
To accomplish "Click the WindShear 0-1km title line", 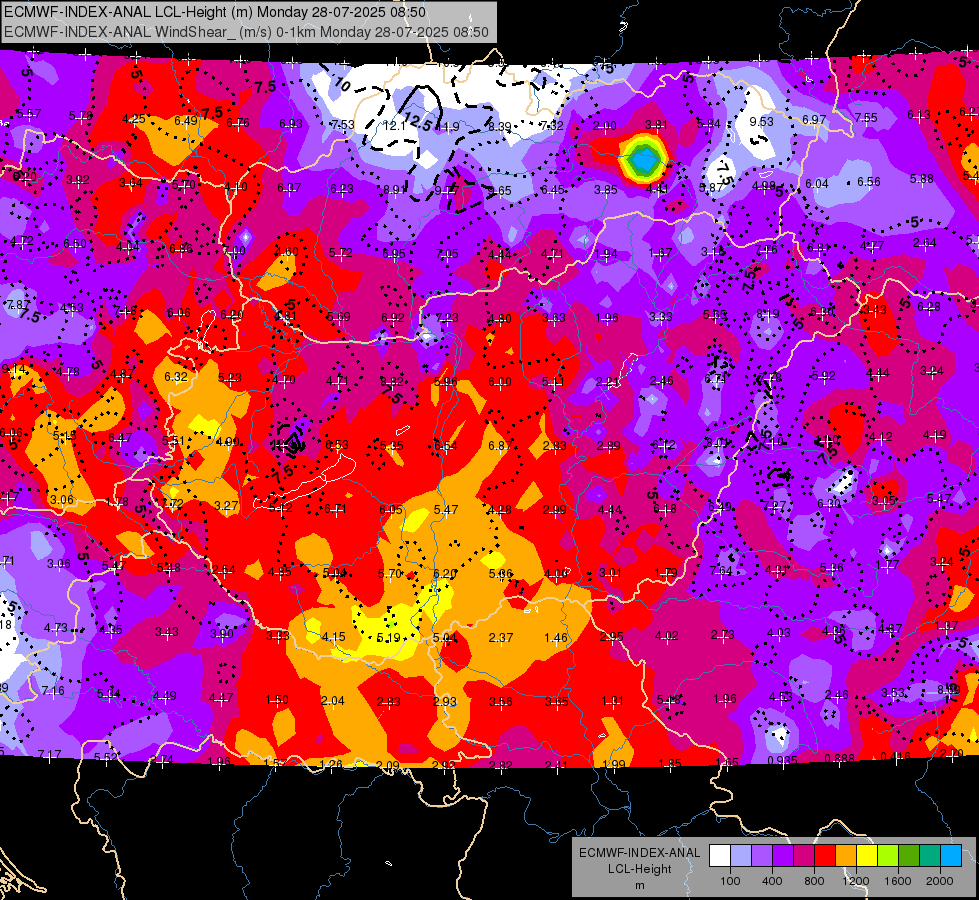I will pyautogui.click(x=246, y=32).
